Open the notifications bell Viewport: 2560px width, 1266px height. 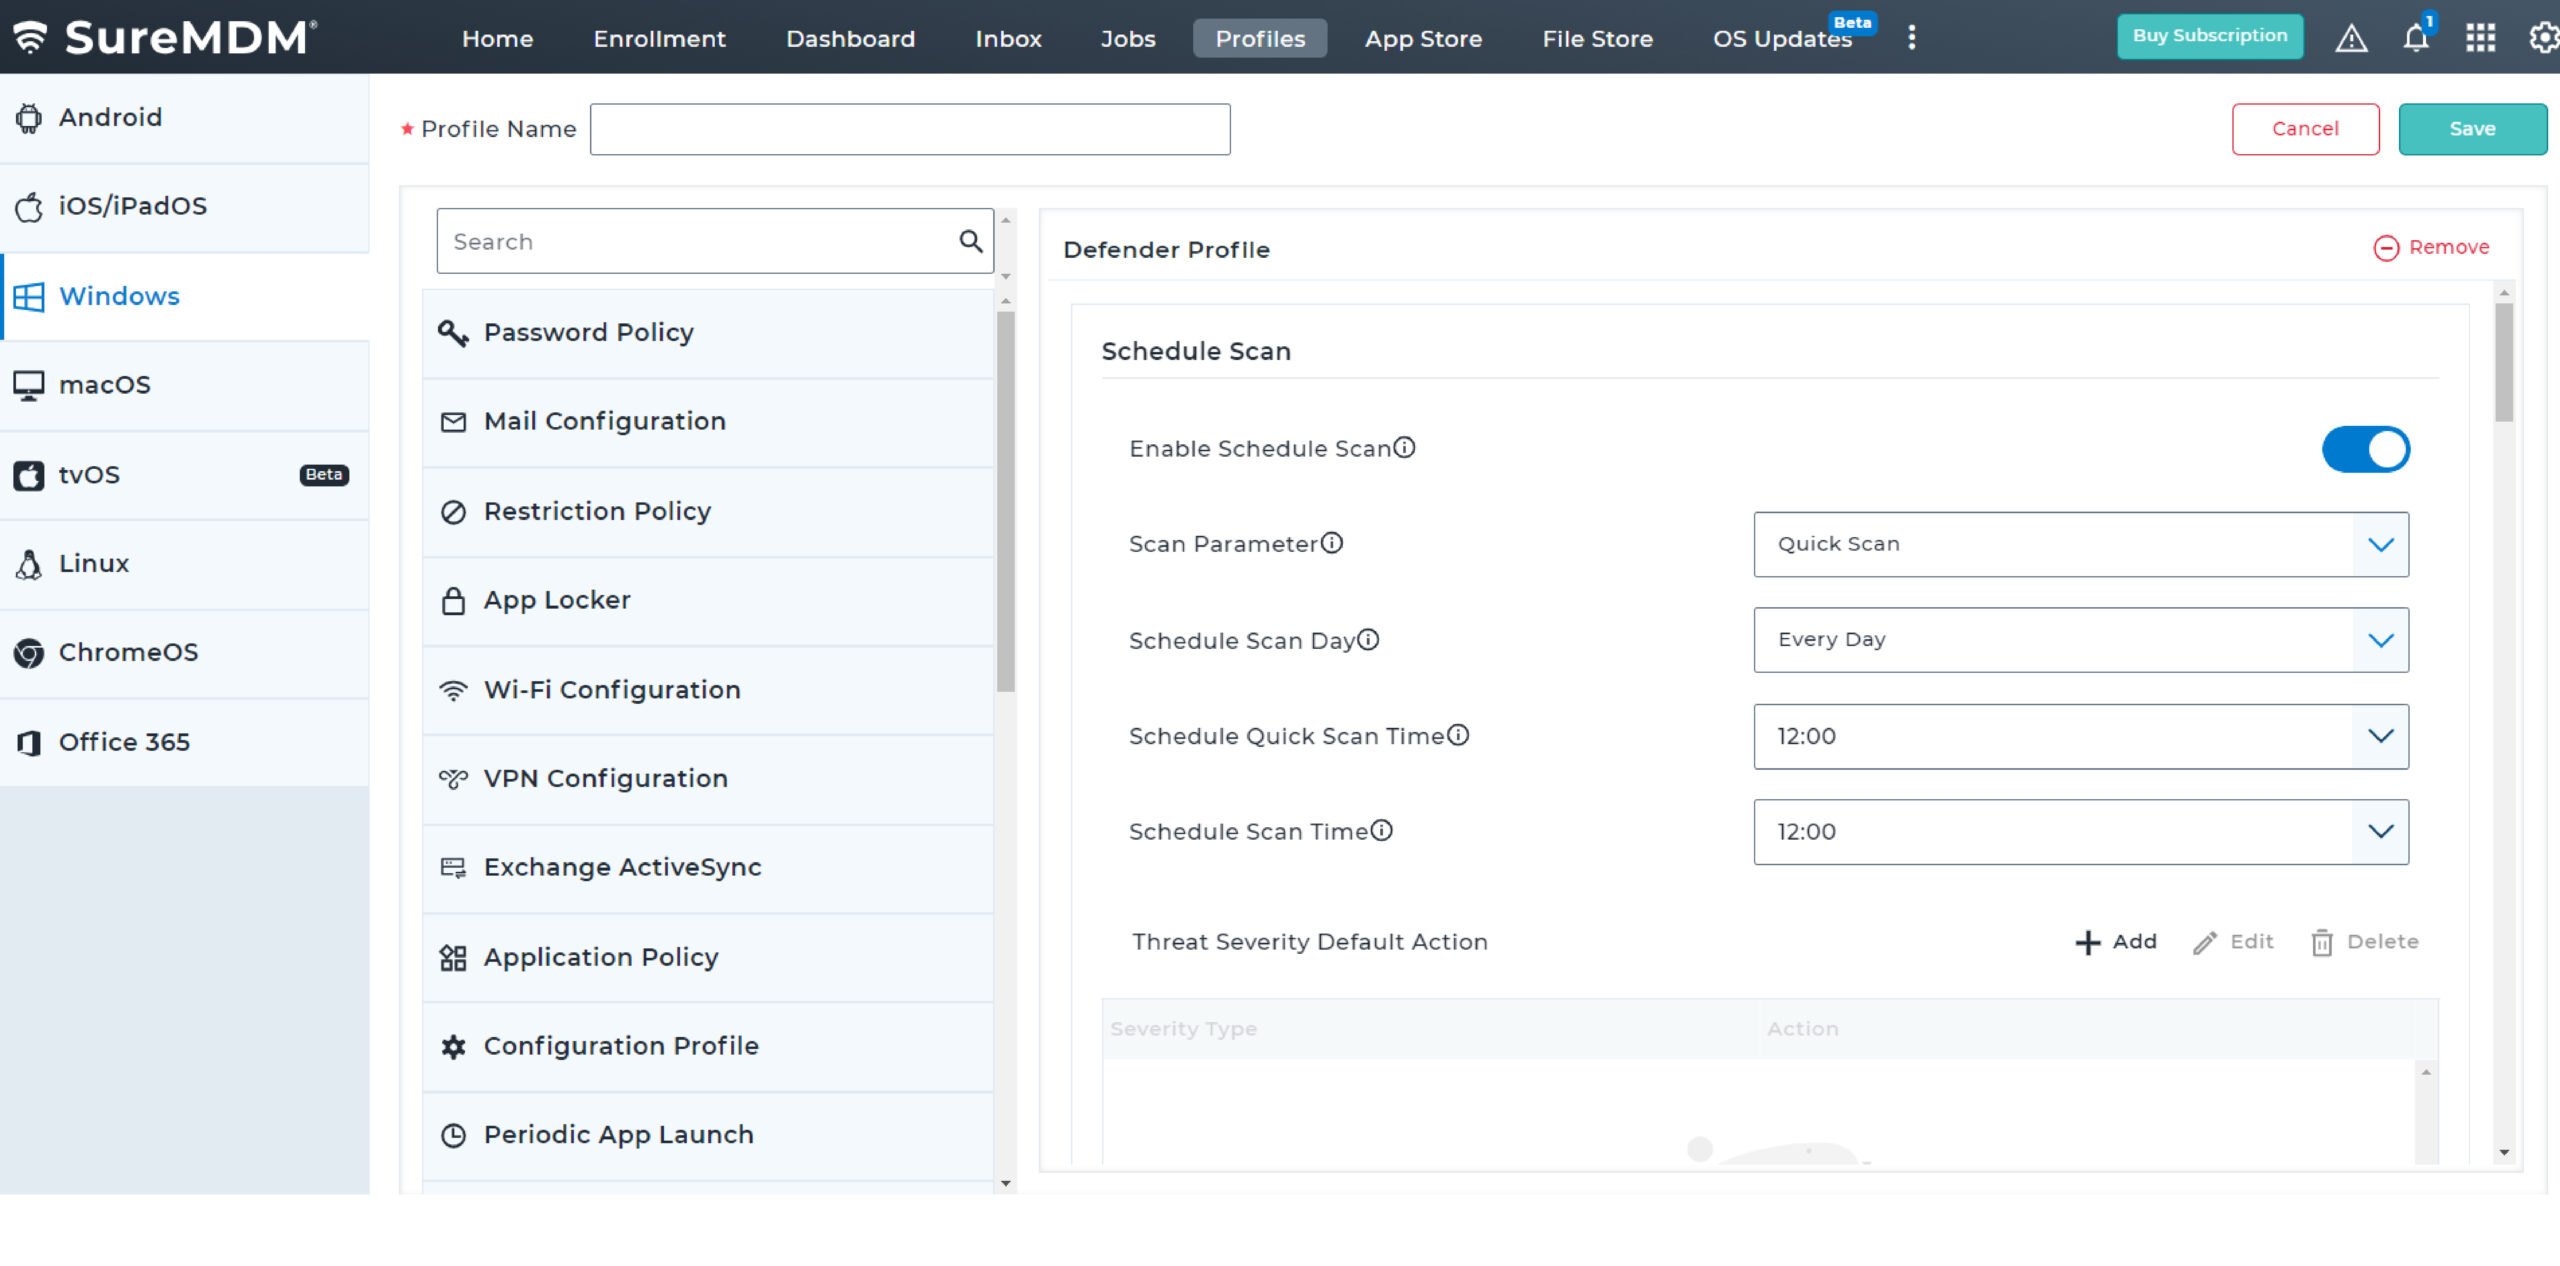pos(2416,38)
